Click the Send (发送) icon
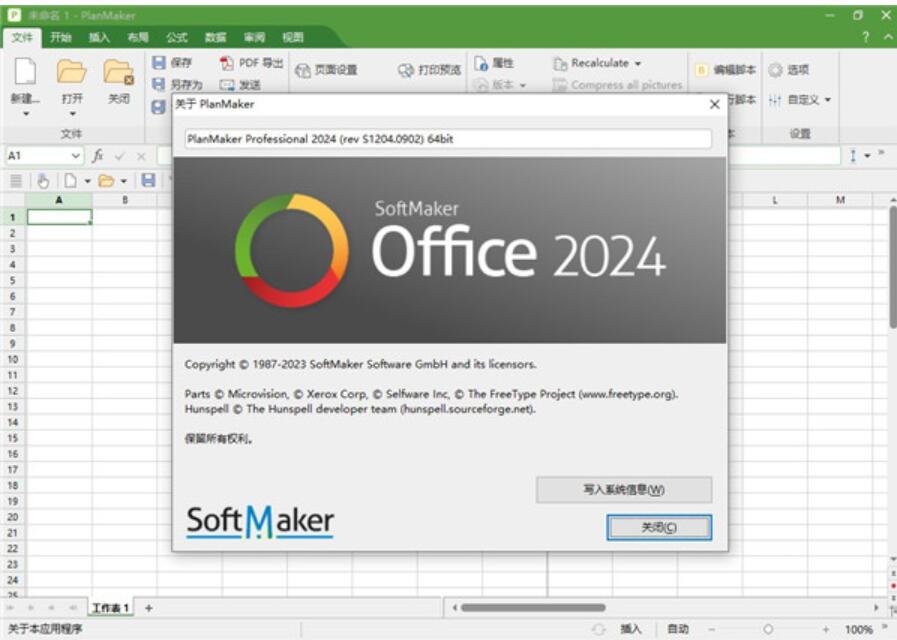 click(227, 85)
